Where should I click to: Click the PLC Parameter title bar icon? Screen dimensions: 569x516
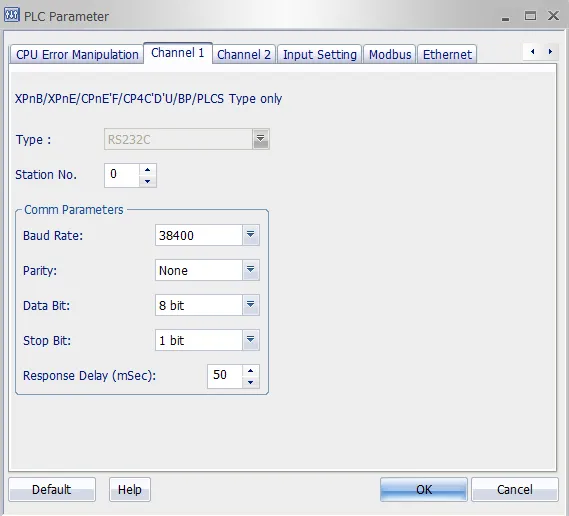point(12,15)
